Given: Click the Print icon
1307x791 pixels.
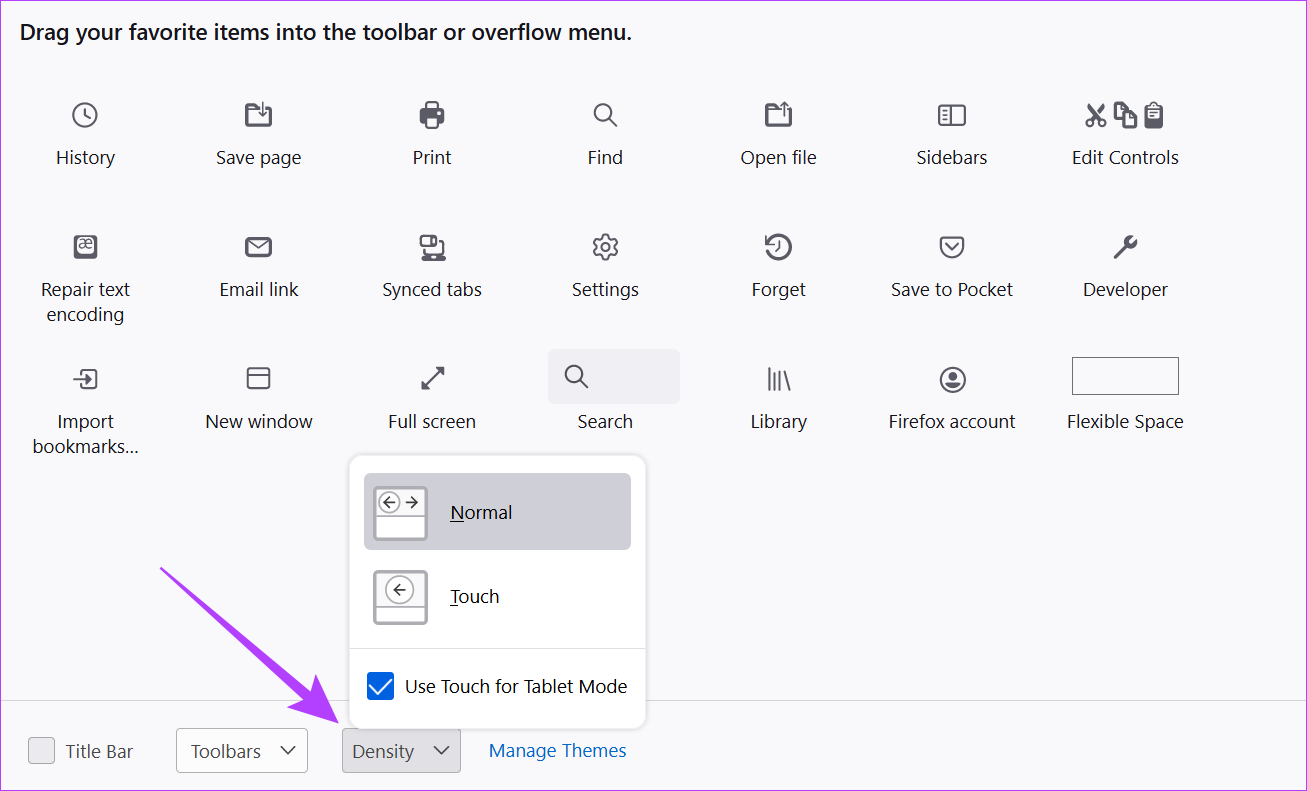Looking at the screenshot, I should point(432,116).
